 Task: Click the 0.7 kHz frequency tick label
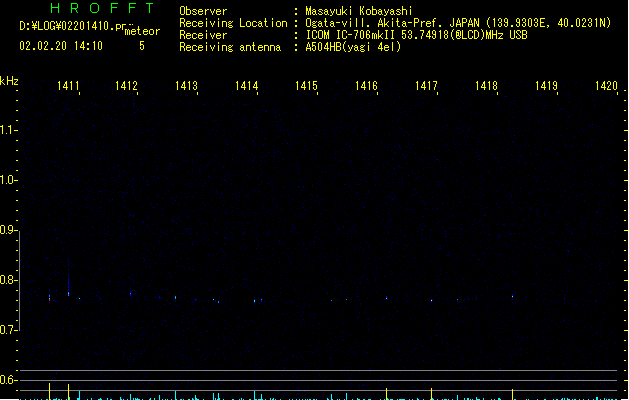[x=8, y=330]
